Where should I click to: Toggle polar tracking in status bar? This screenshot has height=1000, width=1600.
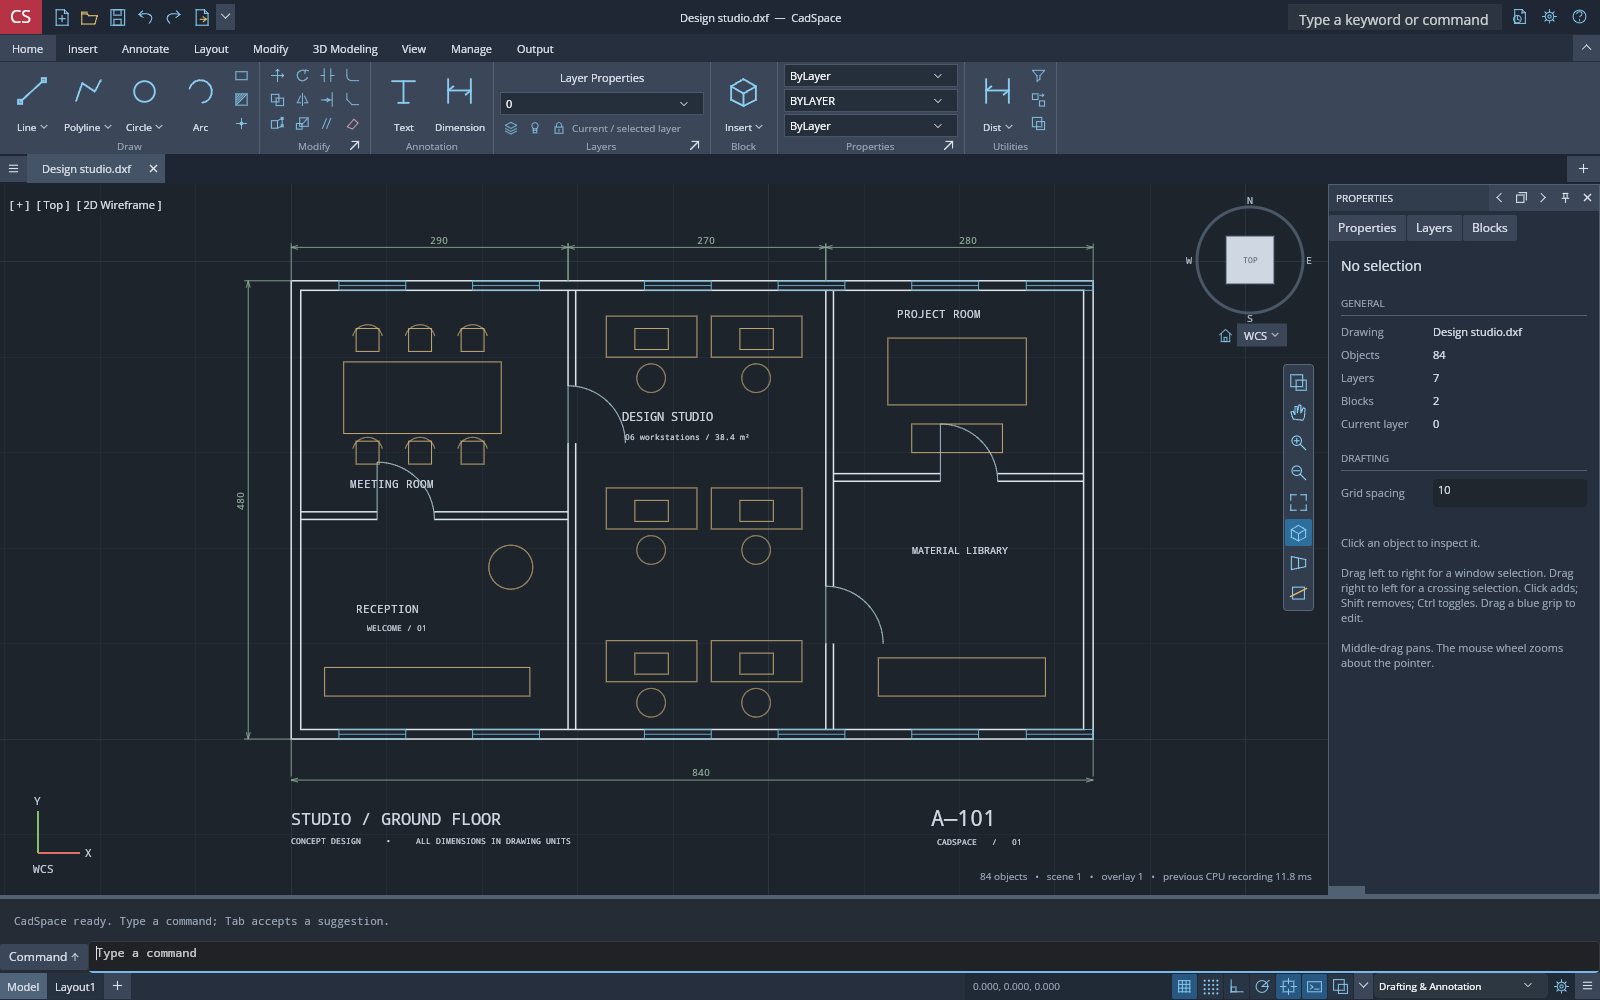tap(1262, 986)
